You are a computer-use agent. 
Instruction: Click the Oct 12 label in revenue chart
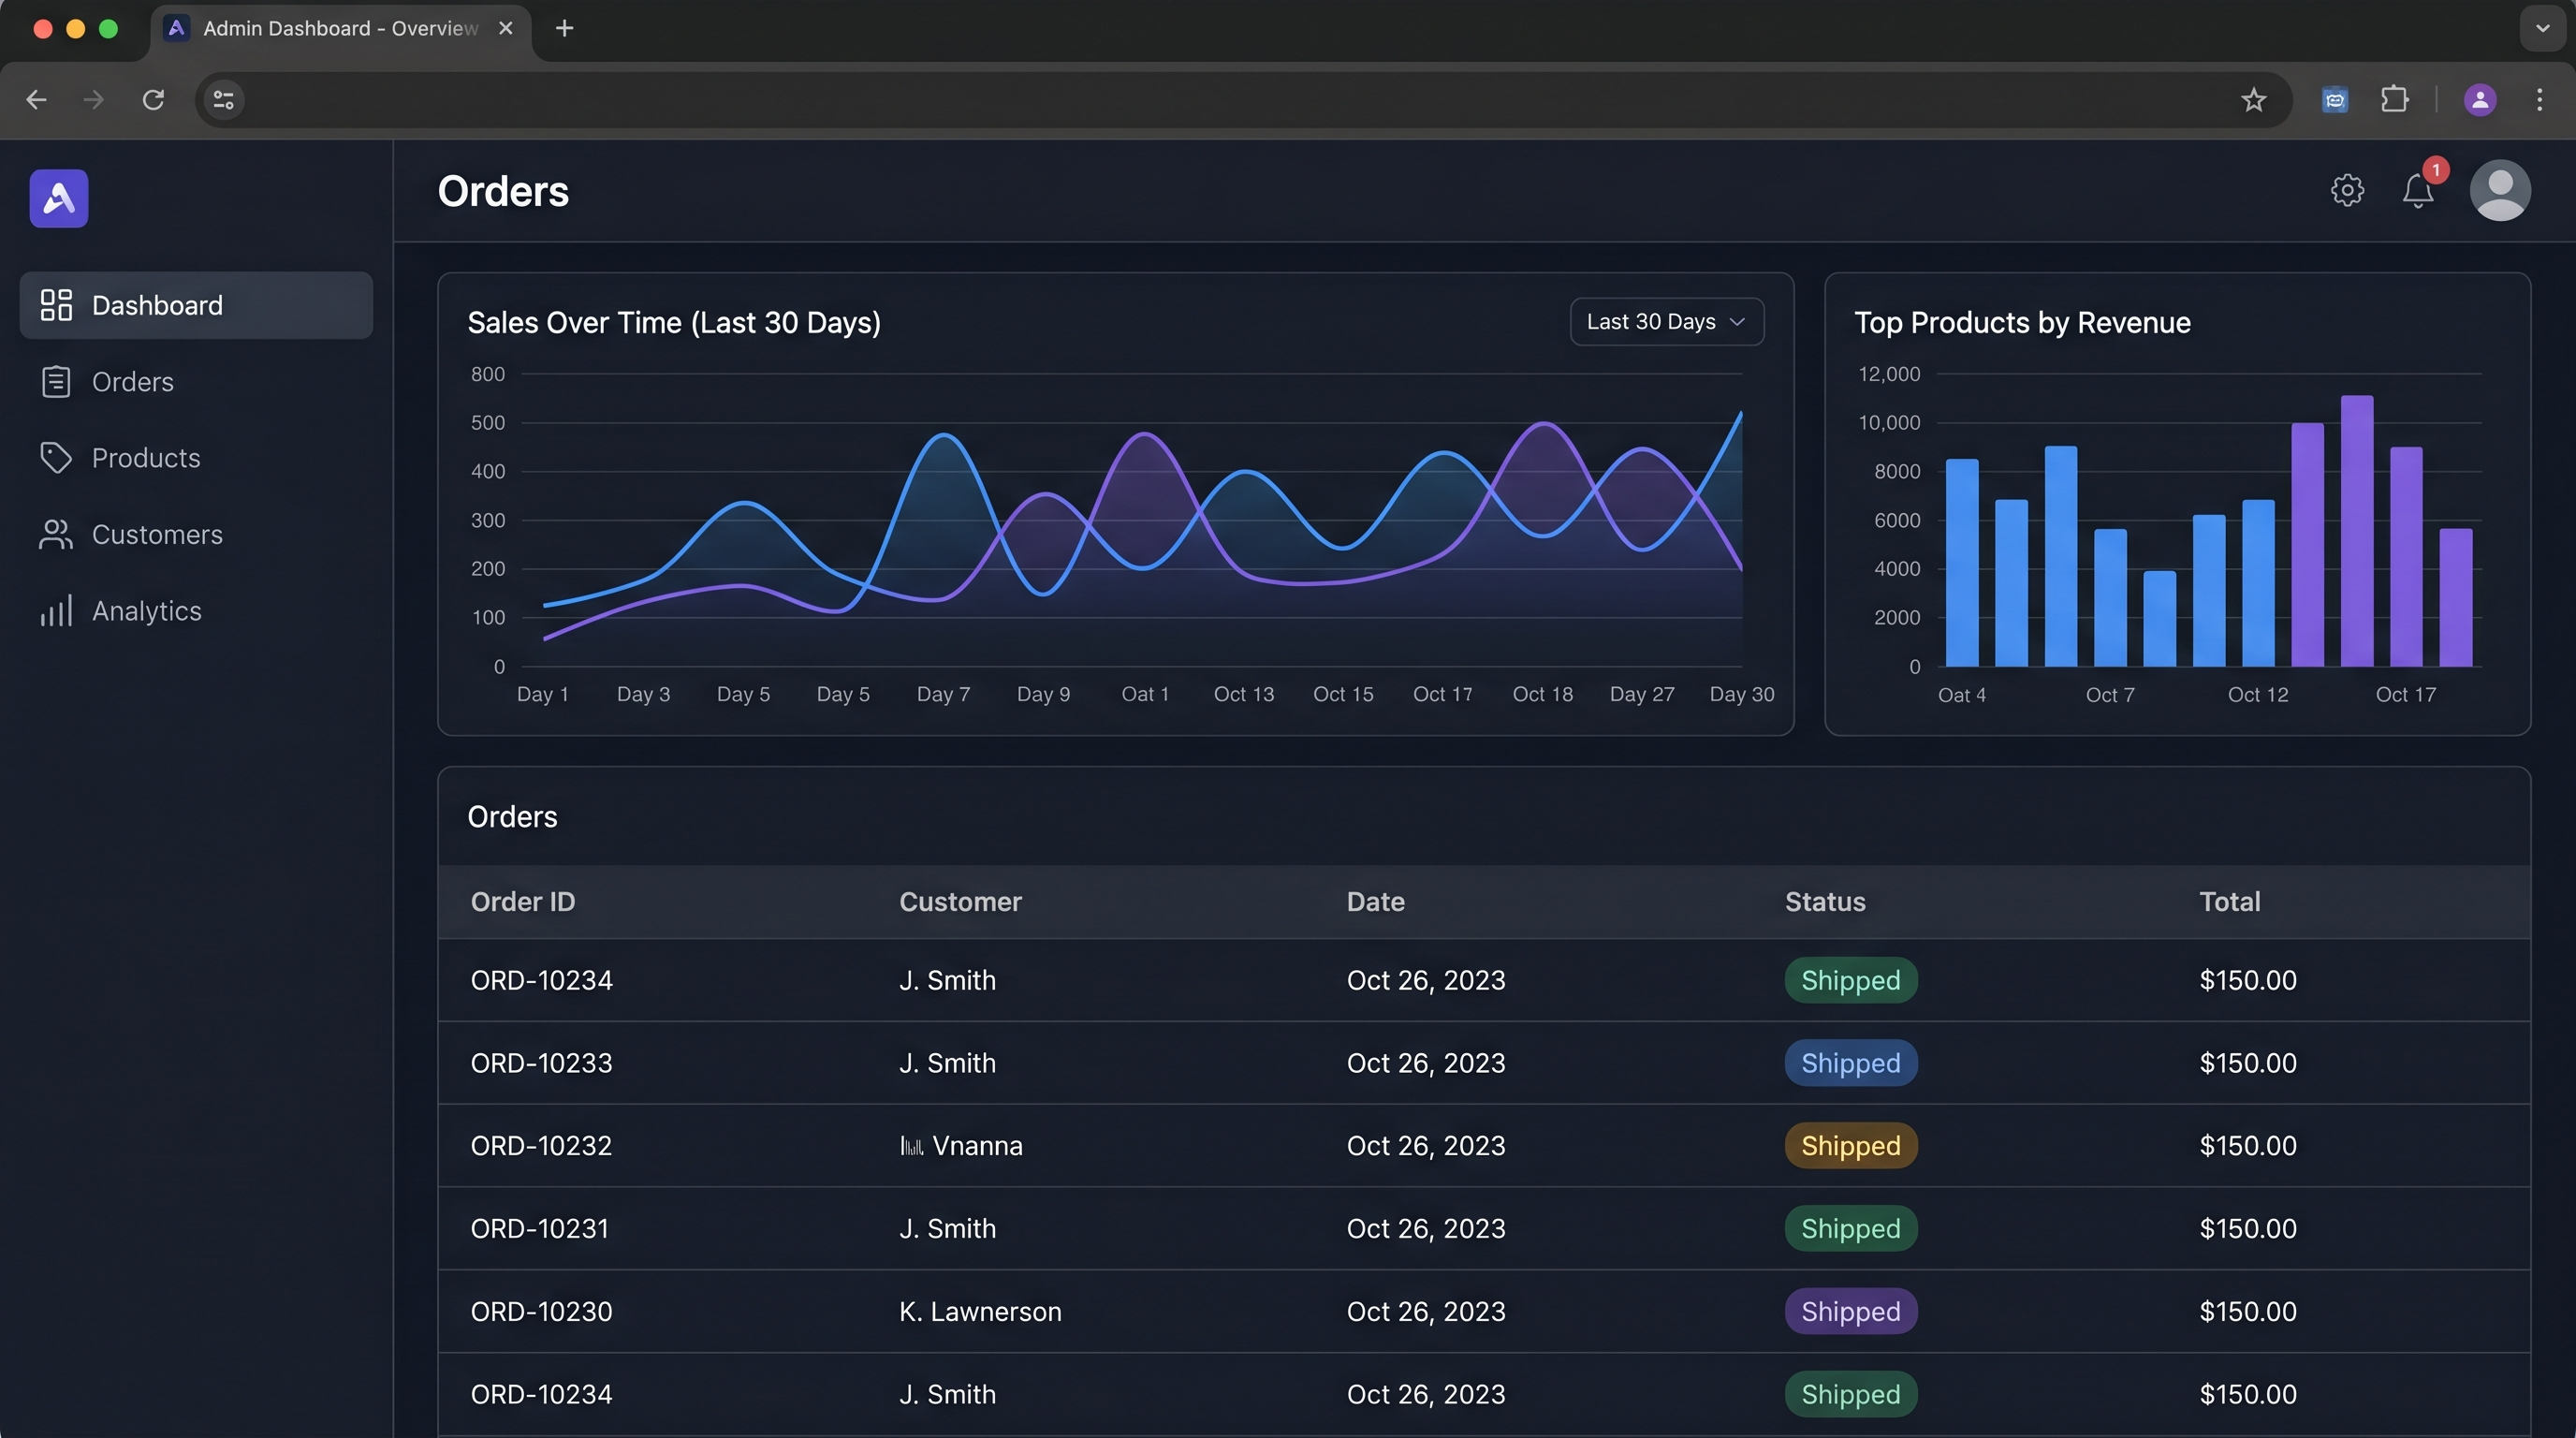[x=2258, y=695]
